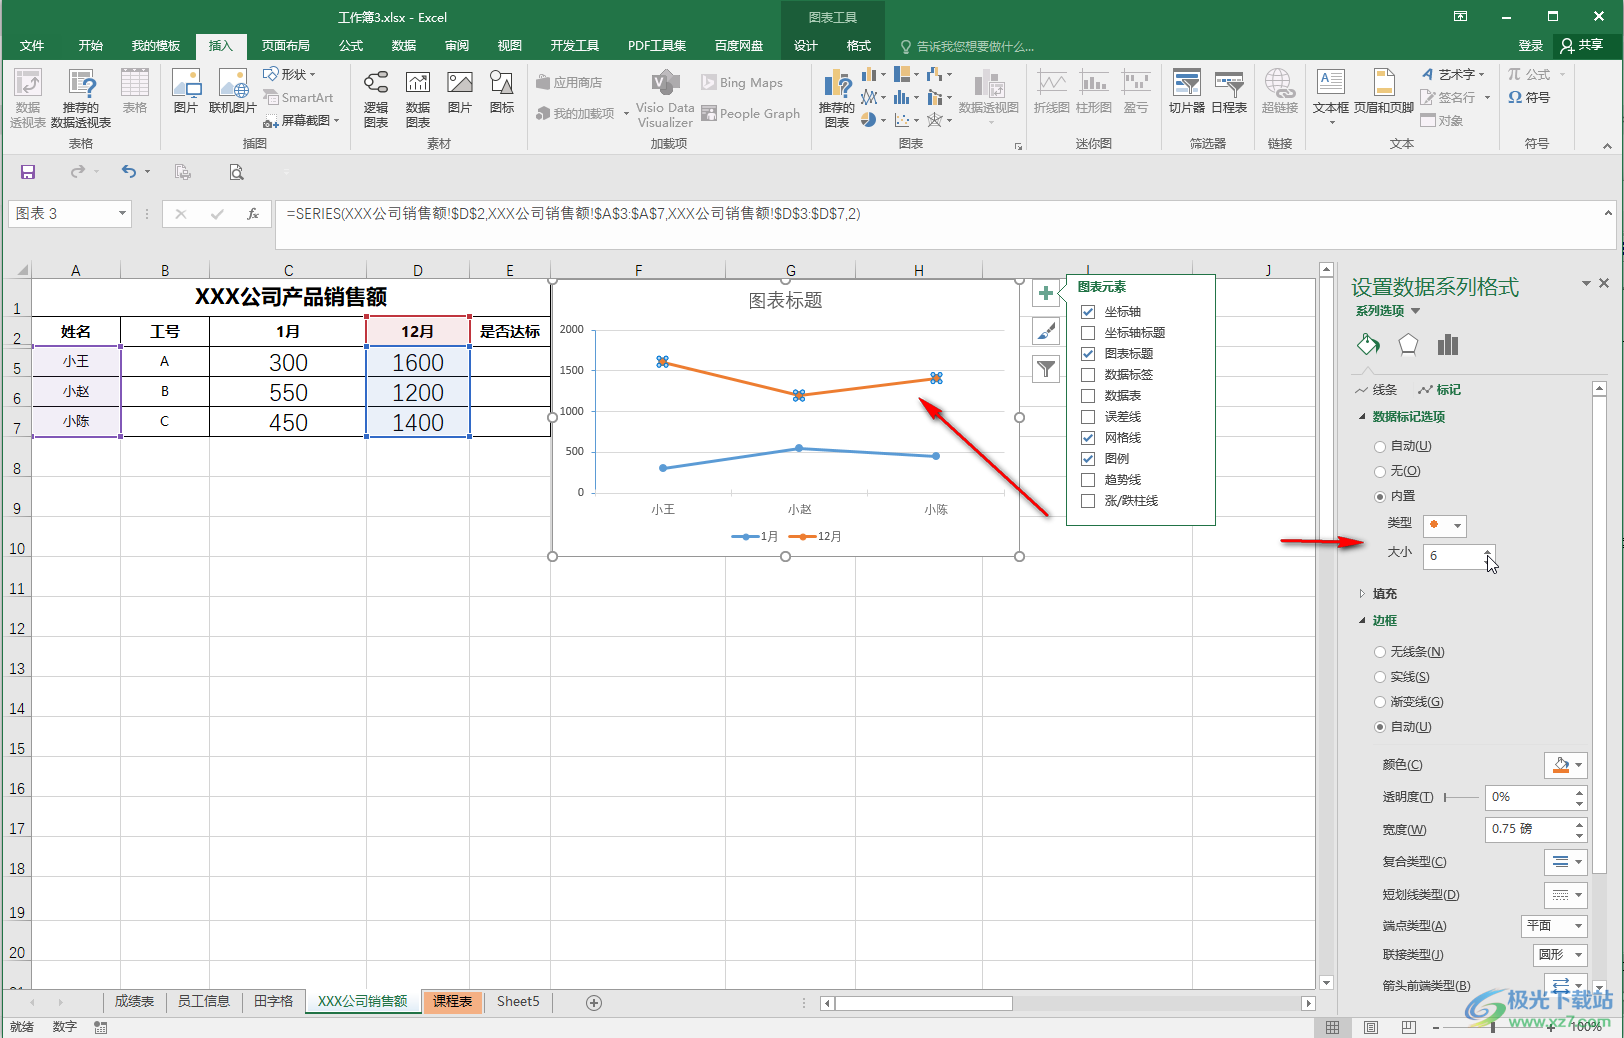Switch to the 公式 ribbon tab

[x=351, y=46]
